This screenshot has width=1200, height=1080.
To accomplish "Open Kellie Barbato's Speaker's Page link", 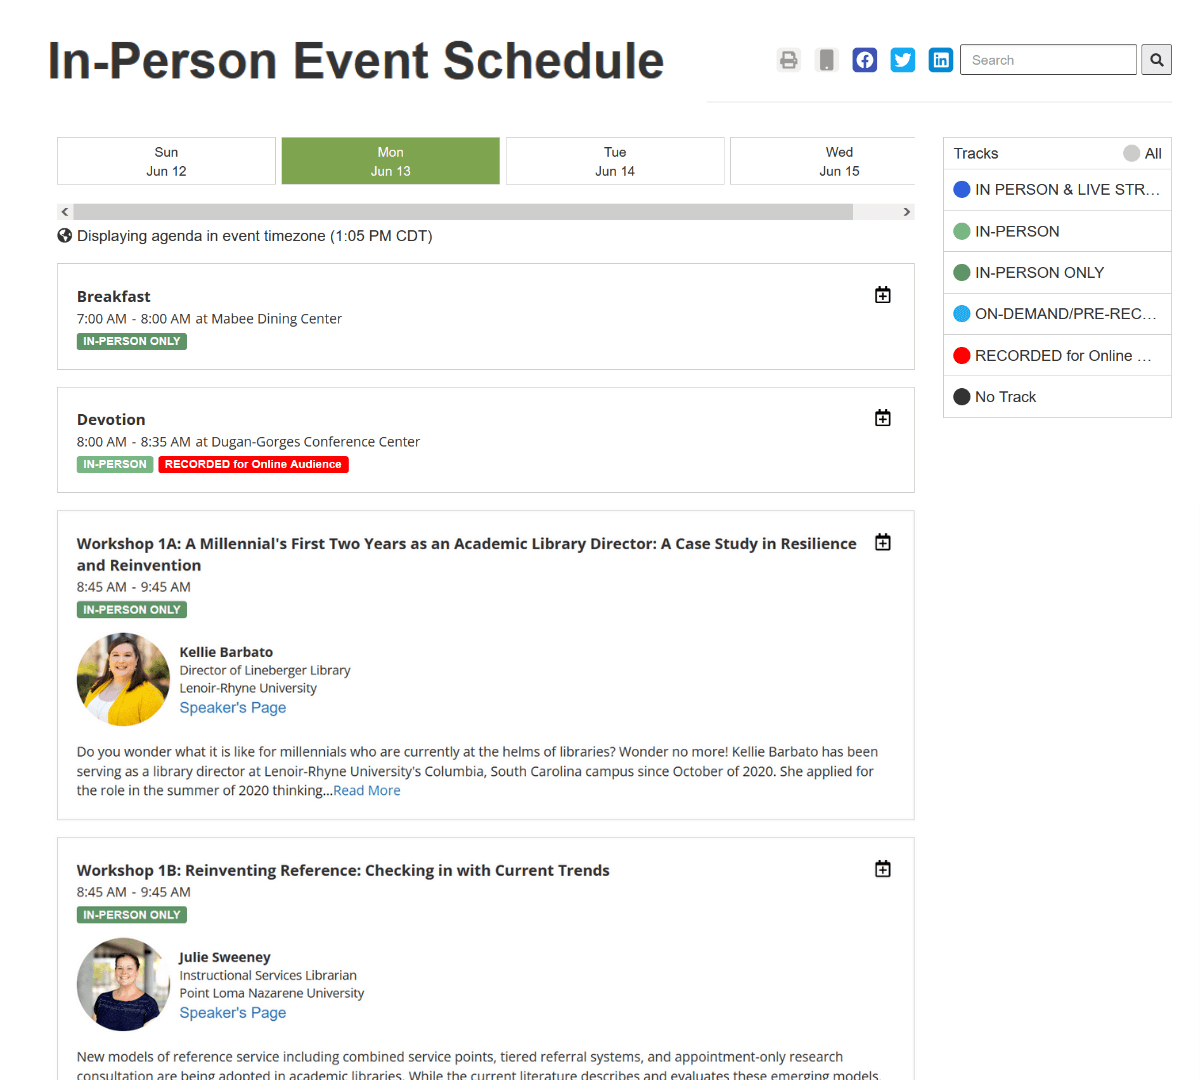I will click(x=233, y=708).
